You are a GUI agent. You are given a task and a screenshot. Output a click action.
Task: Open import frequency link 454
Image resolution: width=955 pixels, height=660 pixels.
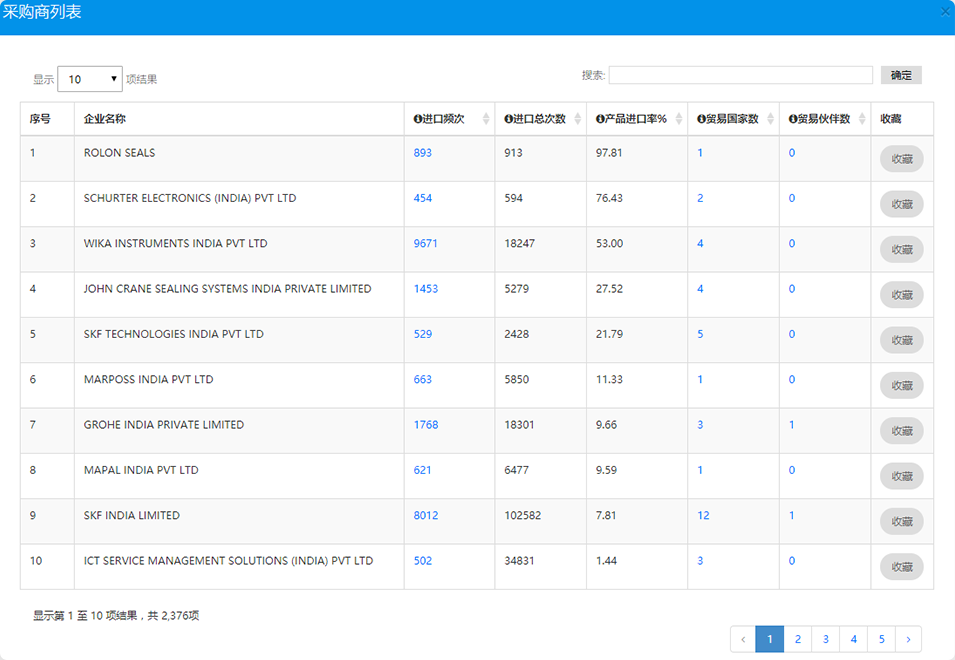pyautogui.click(x=422, y=198)
